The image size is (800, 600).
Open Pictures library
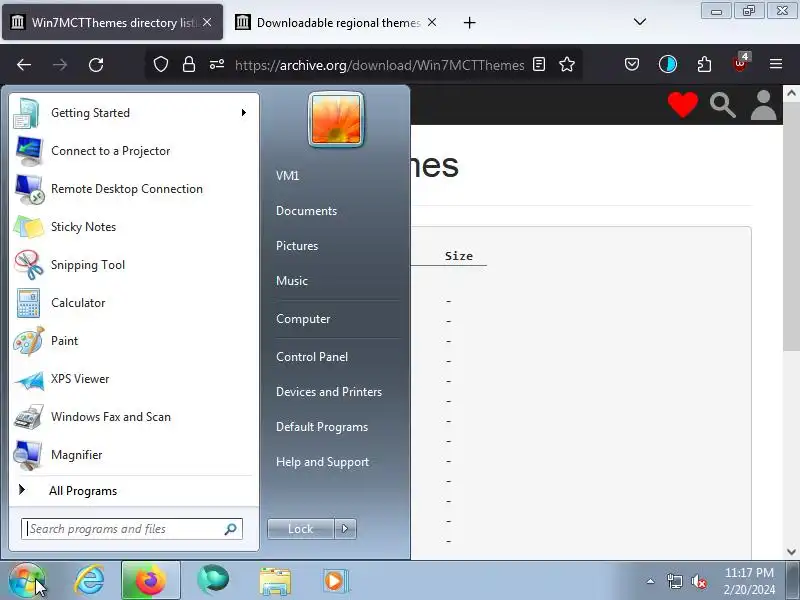(x=297, y=246)
